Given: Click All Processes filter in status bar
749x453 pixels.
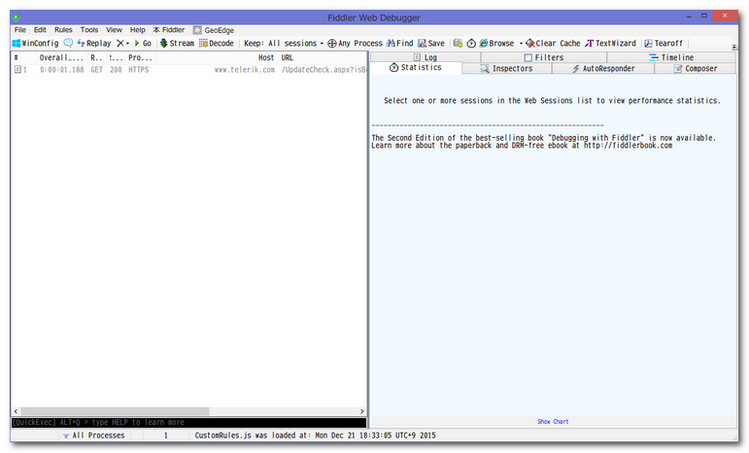Looking at the screenshot, I should coord(94,435).
